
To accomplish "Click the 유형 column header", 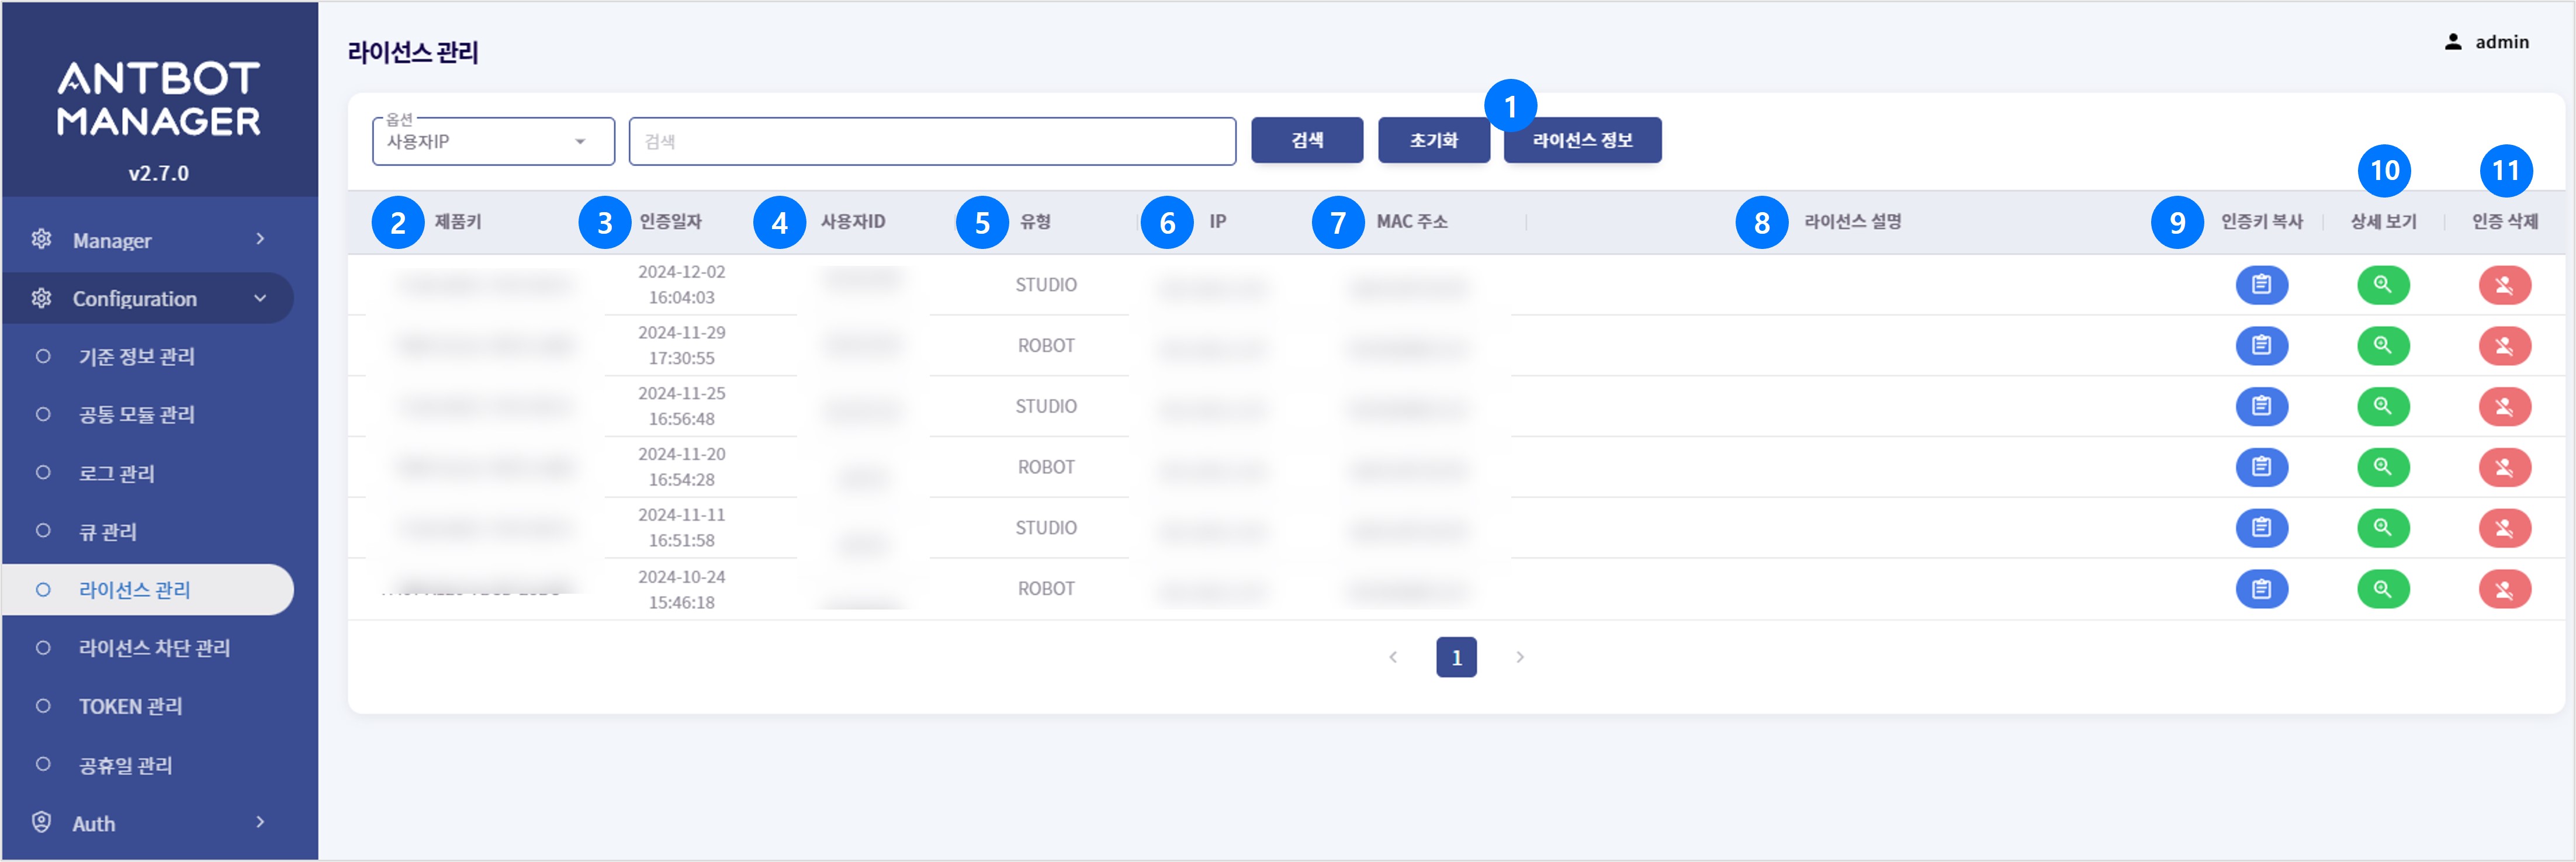I will [1035, 222].
